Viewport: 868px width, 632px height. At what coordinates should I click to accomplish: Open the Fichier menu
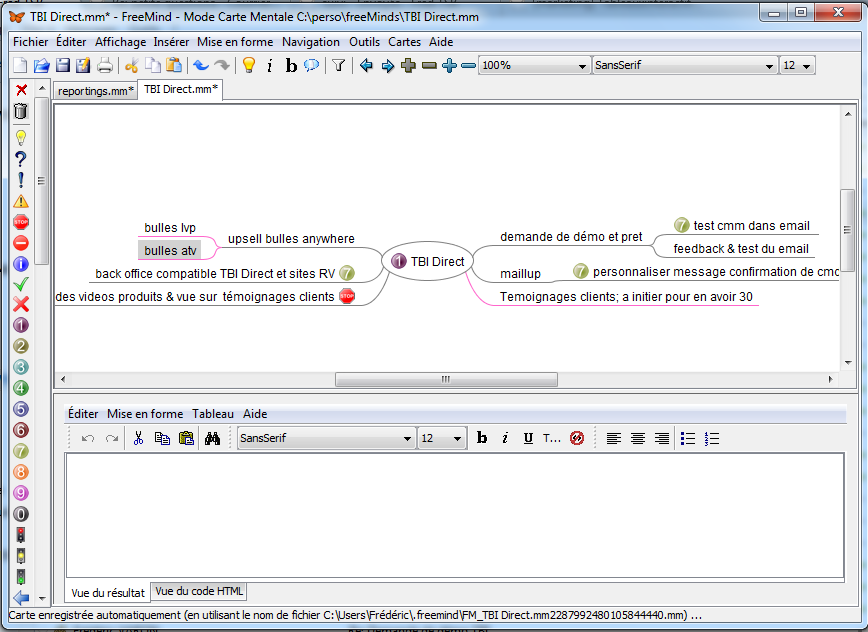(30, 42)
